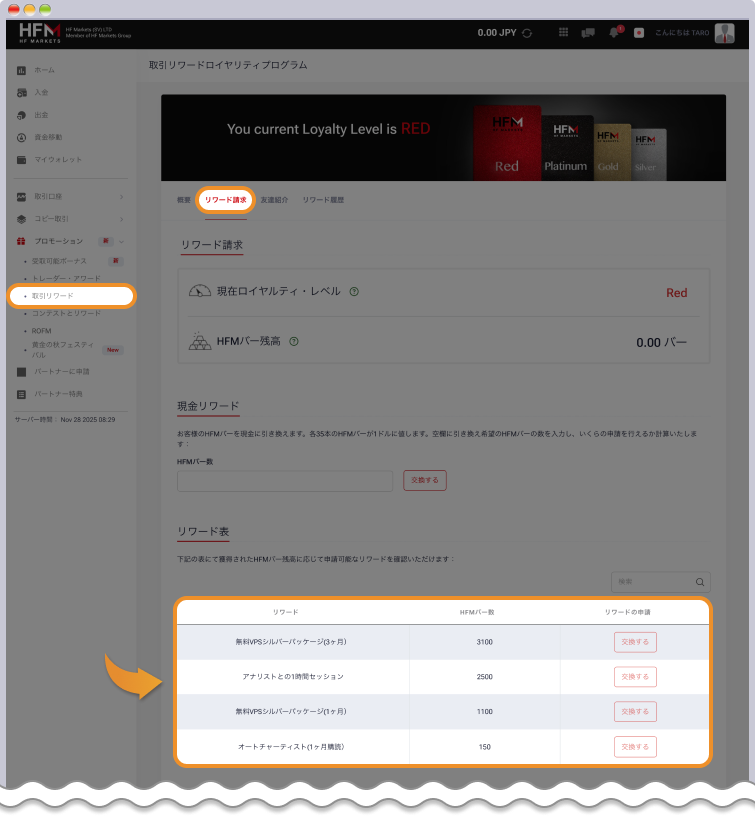This screenshot has height=818, width=755.
Task: Open the chat messages icon in header
Action: pyautogui.click(x=589, y=33)
